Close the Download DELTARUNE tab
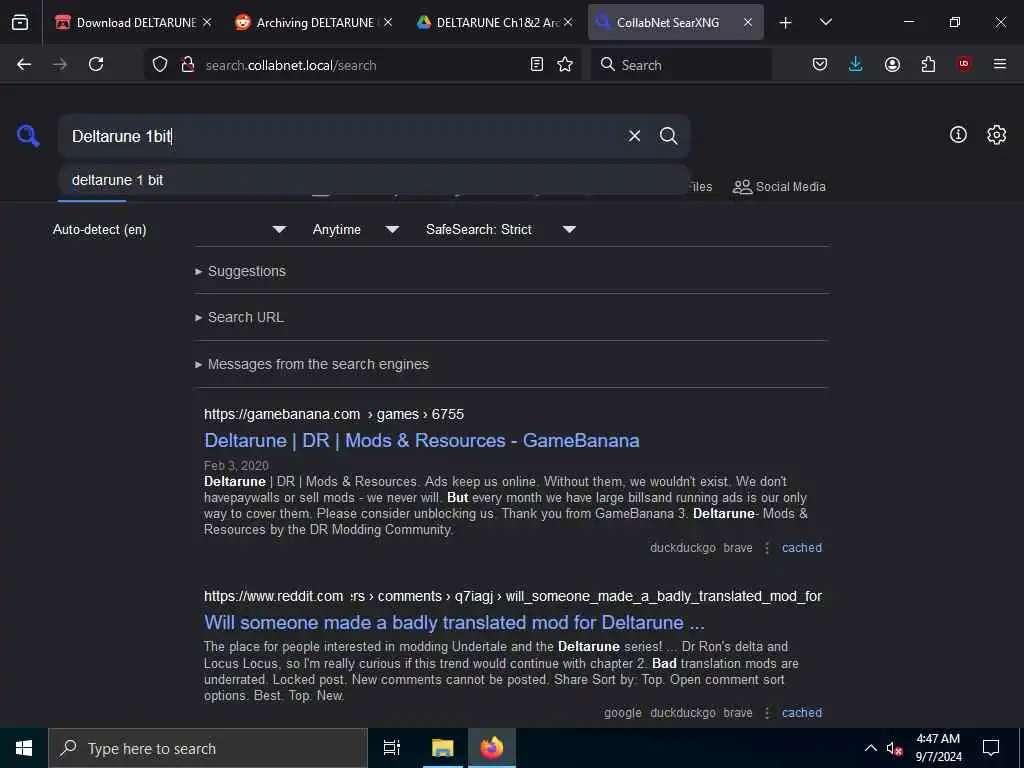 tap(207, 22)
